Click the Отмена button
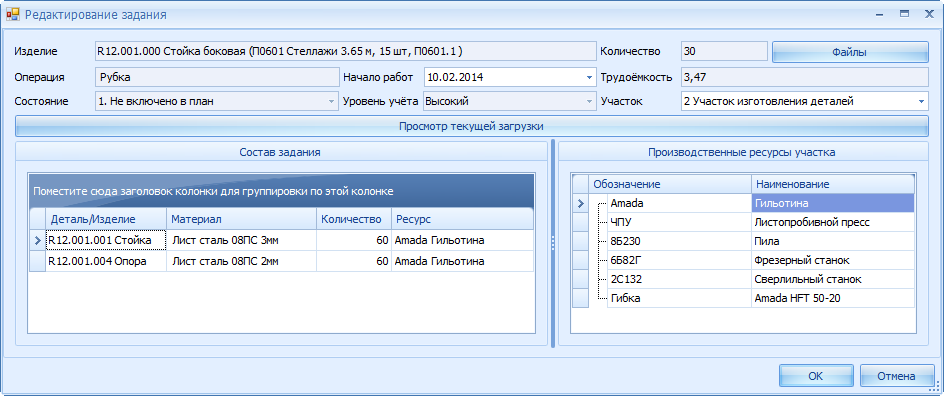Image resolution: width=944 pixels, height=396 pixels. [896, 376]
